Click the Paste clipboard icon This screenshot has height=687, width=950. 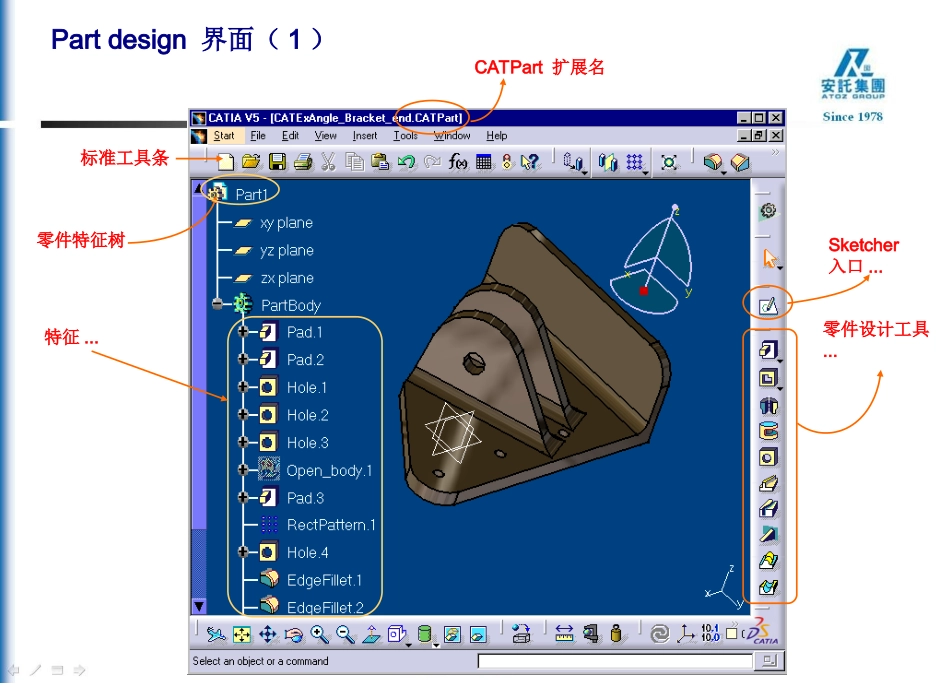(x=380, y=162)
